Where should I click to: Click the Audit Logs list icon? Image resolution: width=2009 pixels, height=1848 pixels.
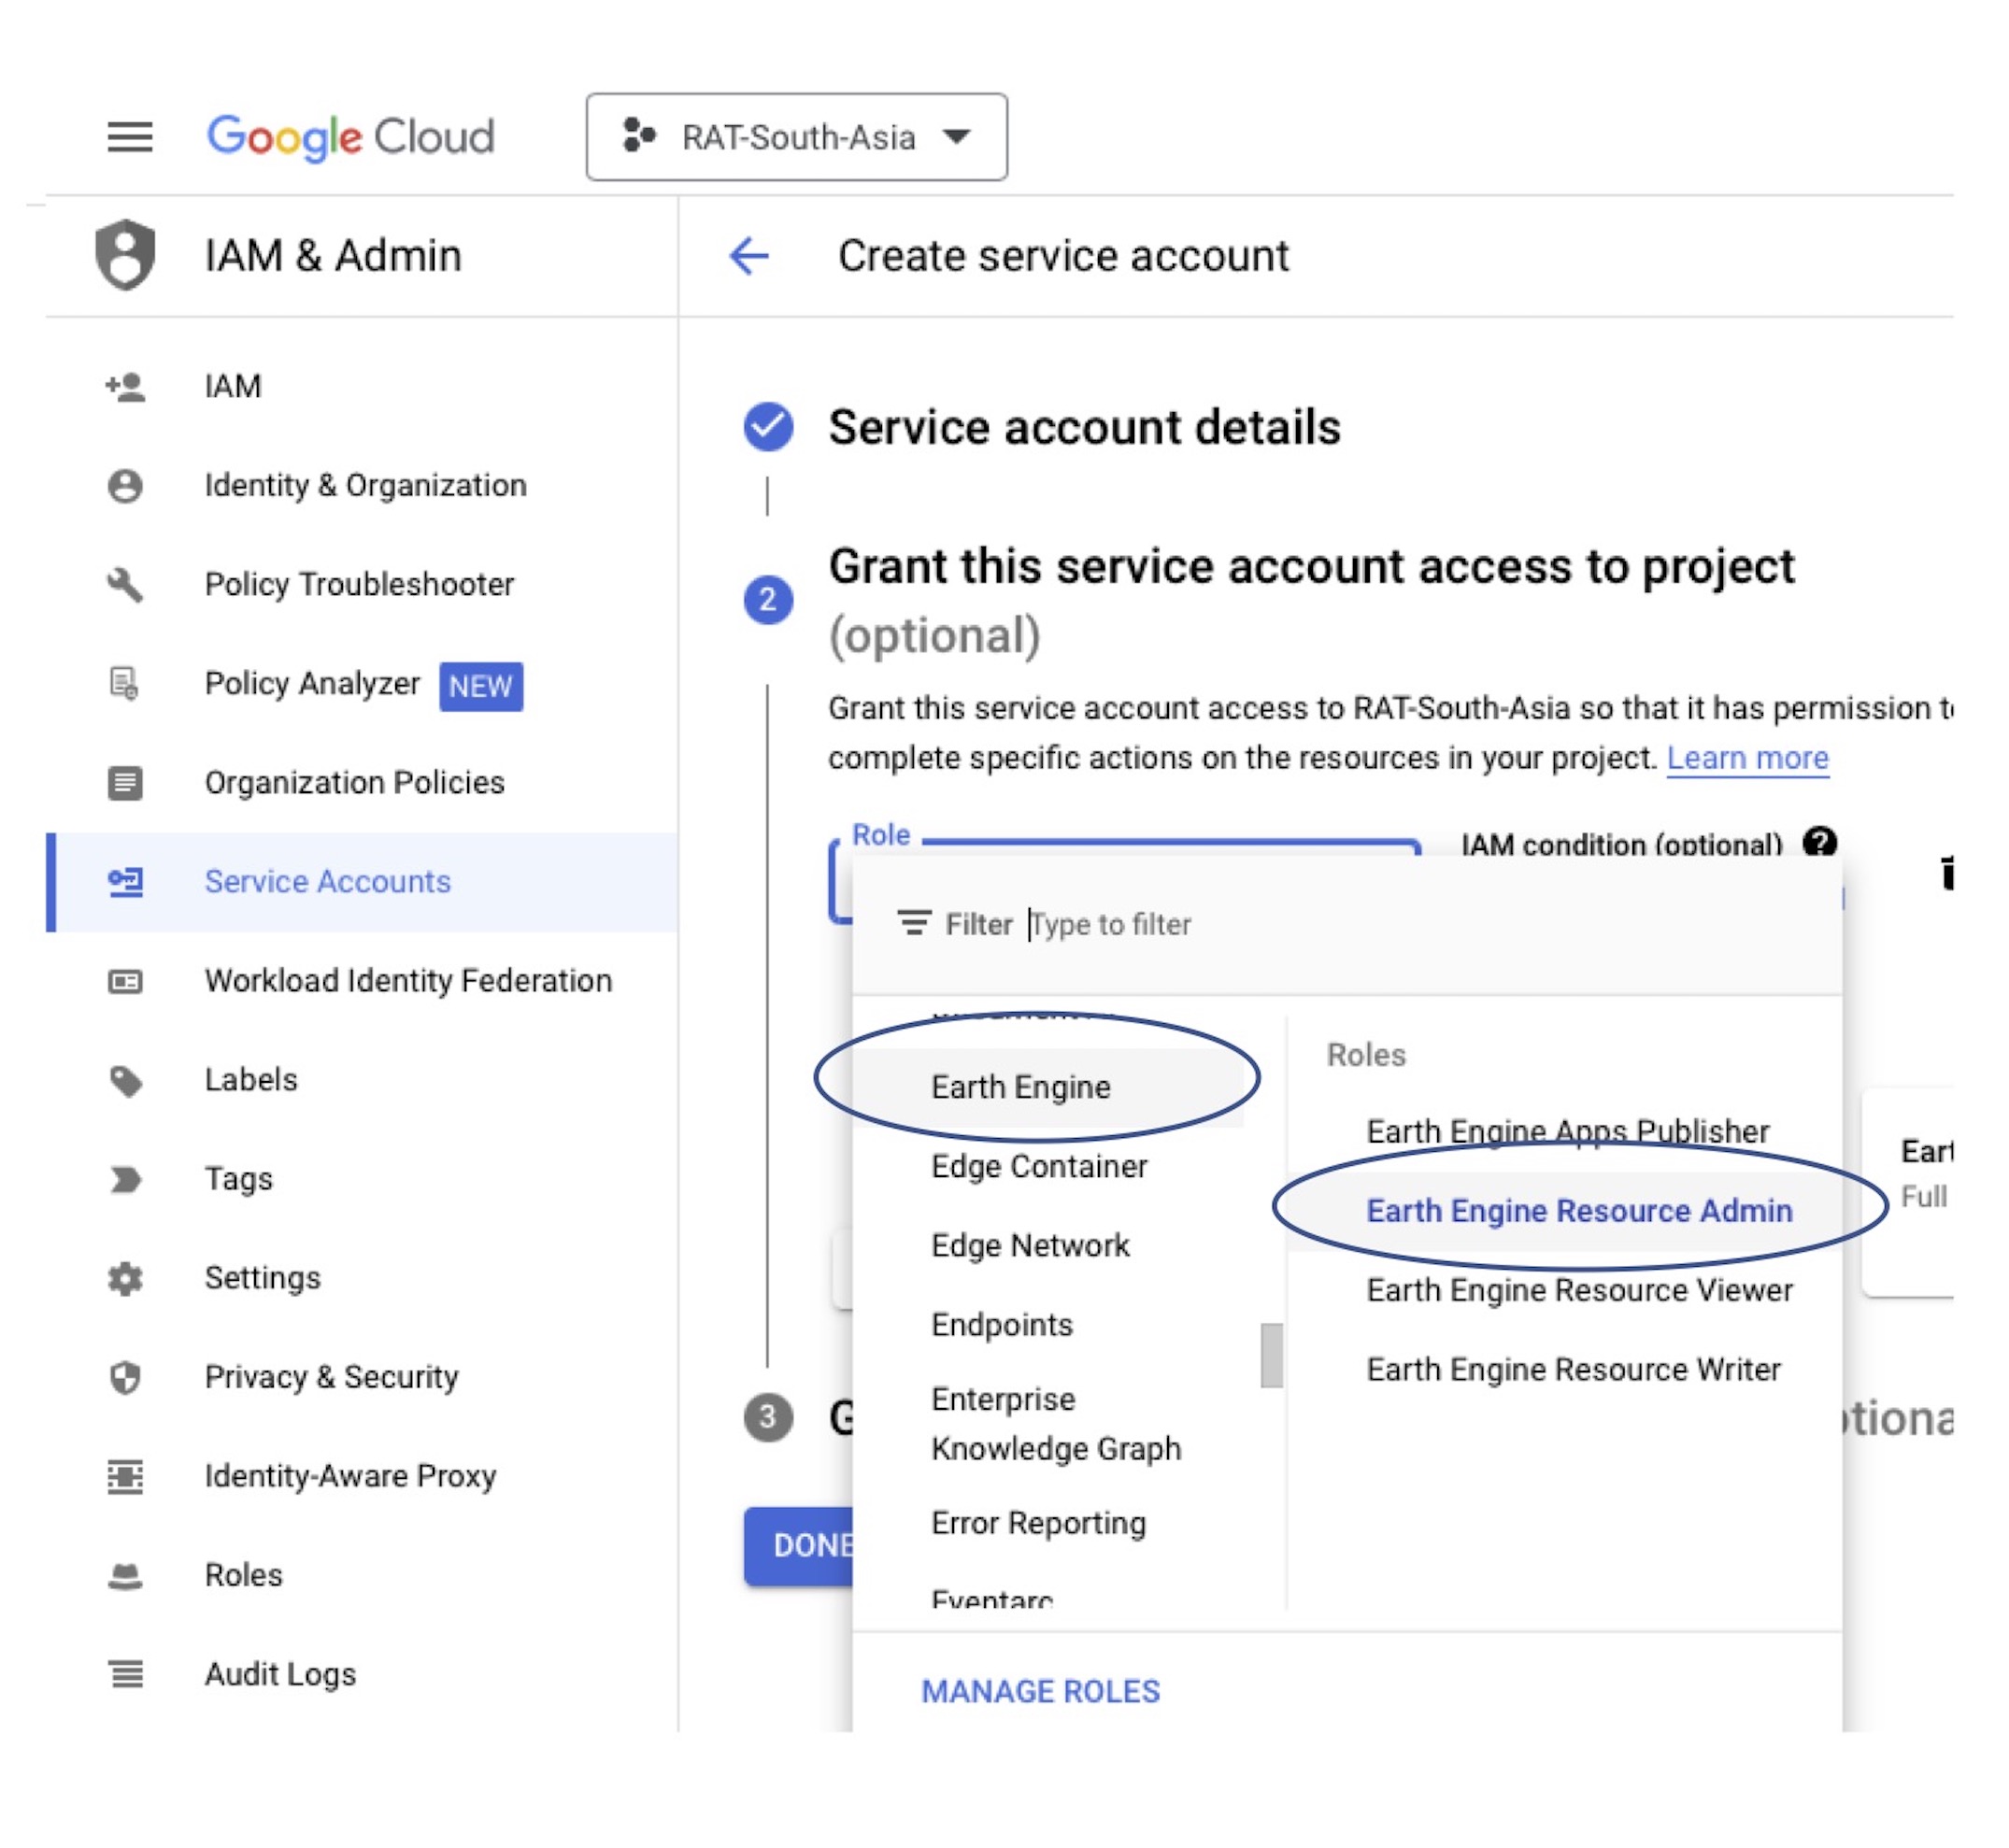pyautogui.click(x=125, y=1675)
